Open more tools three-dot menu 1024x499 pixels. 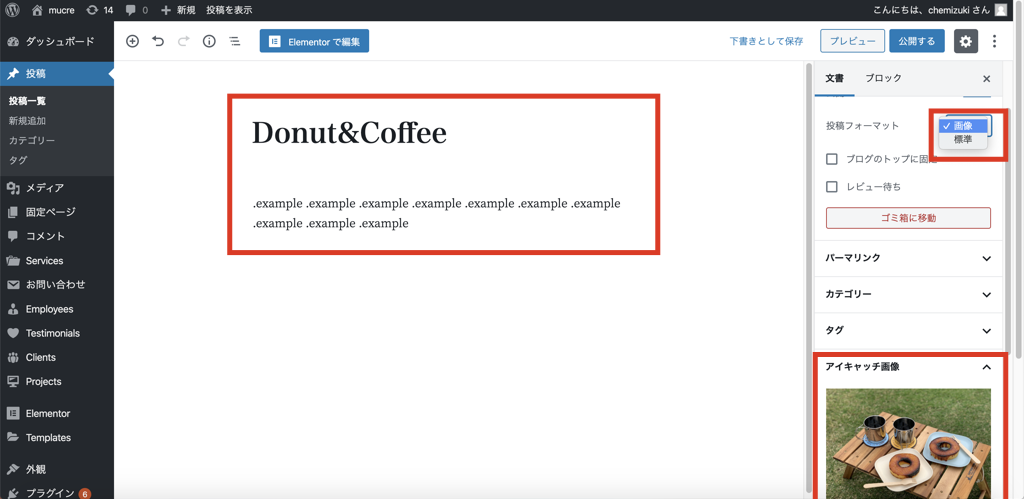tap(994, 41)
